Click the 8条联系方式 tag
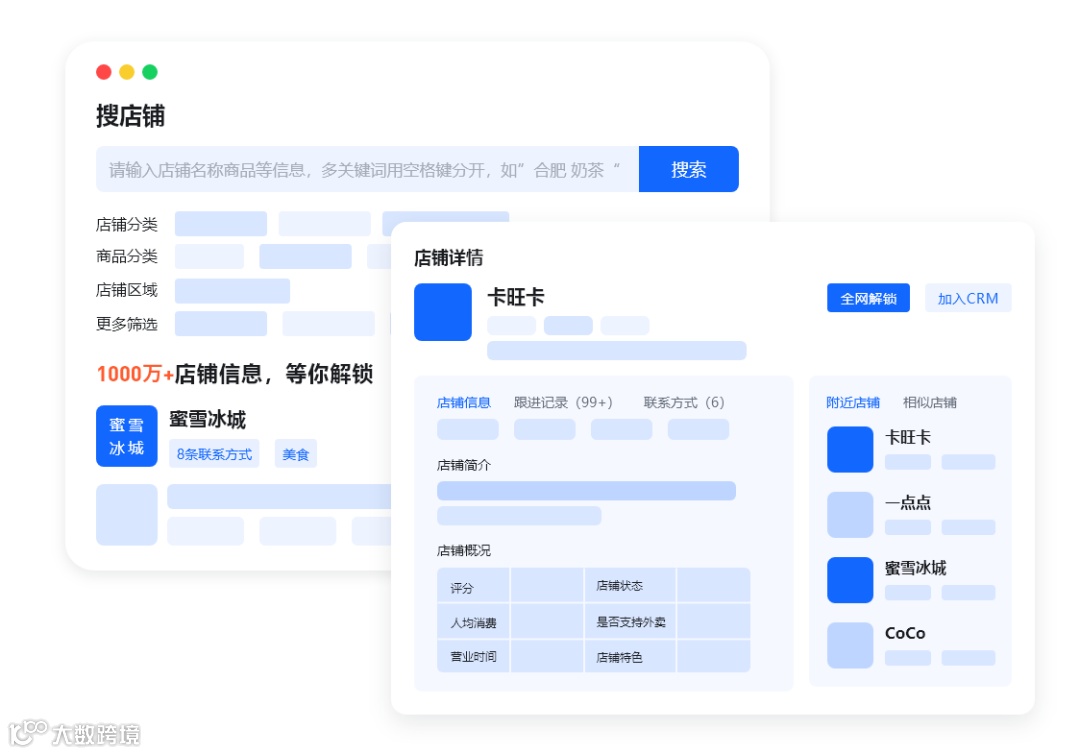Viewport: 1080px width, 754px height. (214, 454)
